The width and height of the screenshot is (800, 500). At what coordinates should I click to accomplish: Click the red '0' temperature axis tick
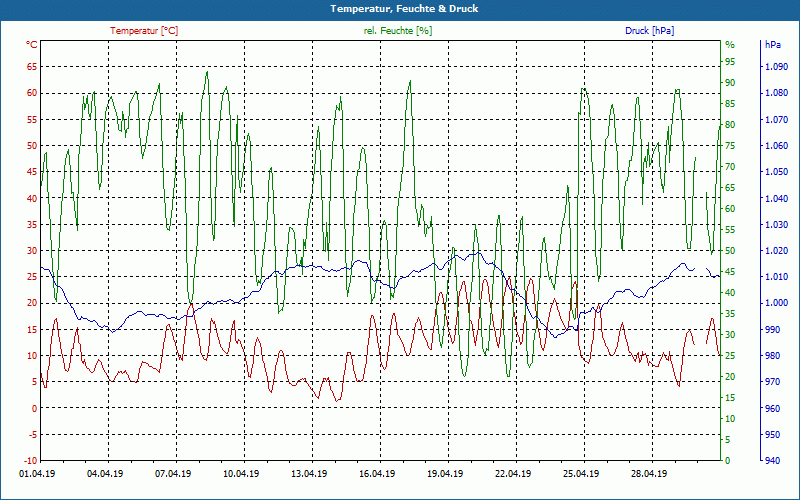point(35,408)
